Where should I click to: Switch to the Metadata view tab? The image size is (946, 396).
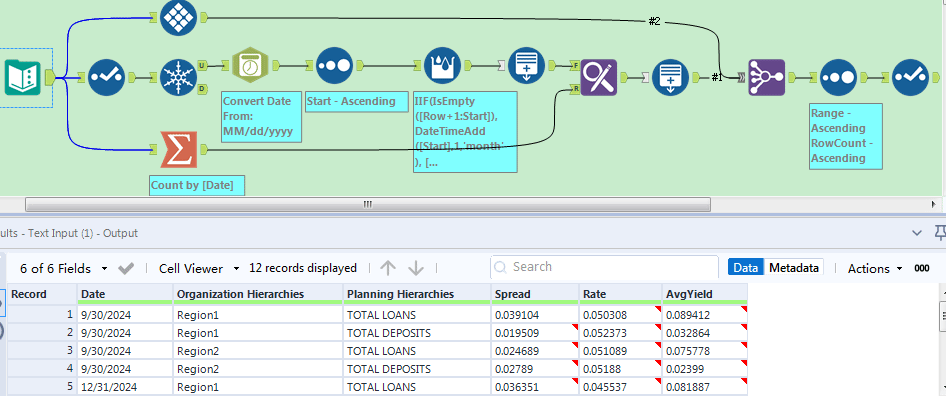point(795,268)
